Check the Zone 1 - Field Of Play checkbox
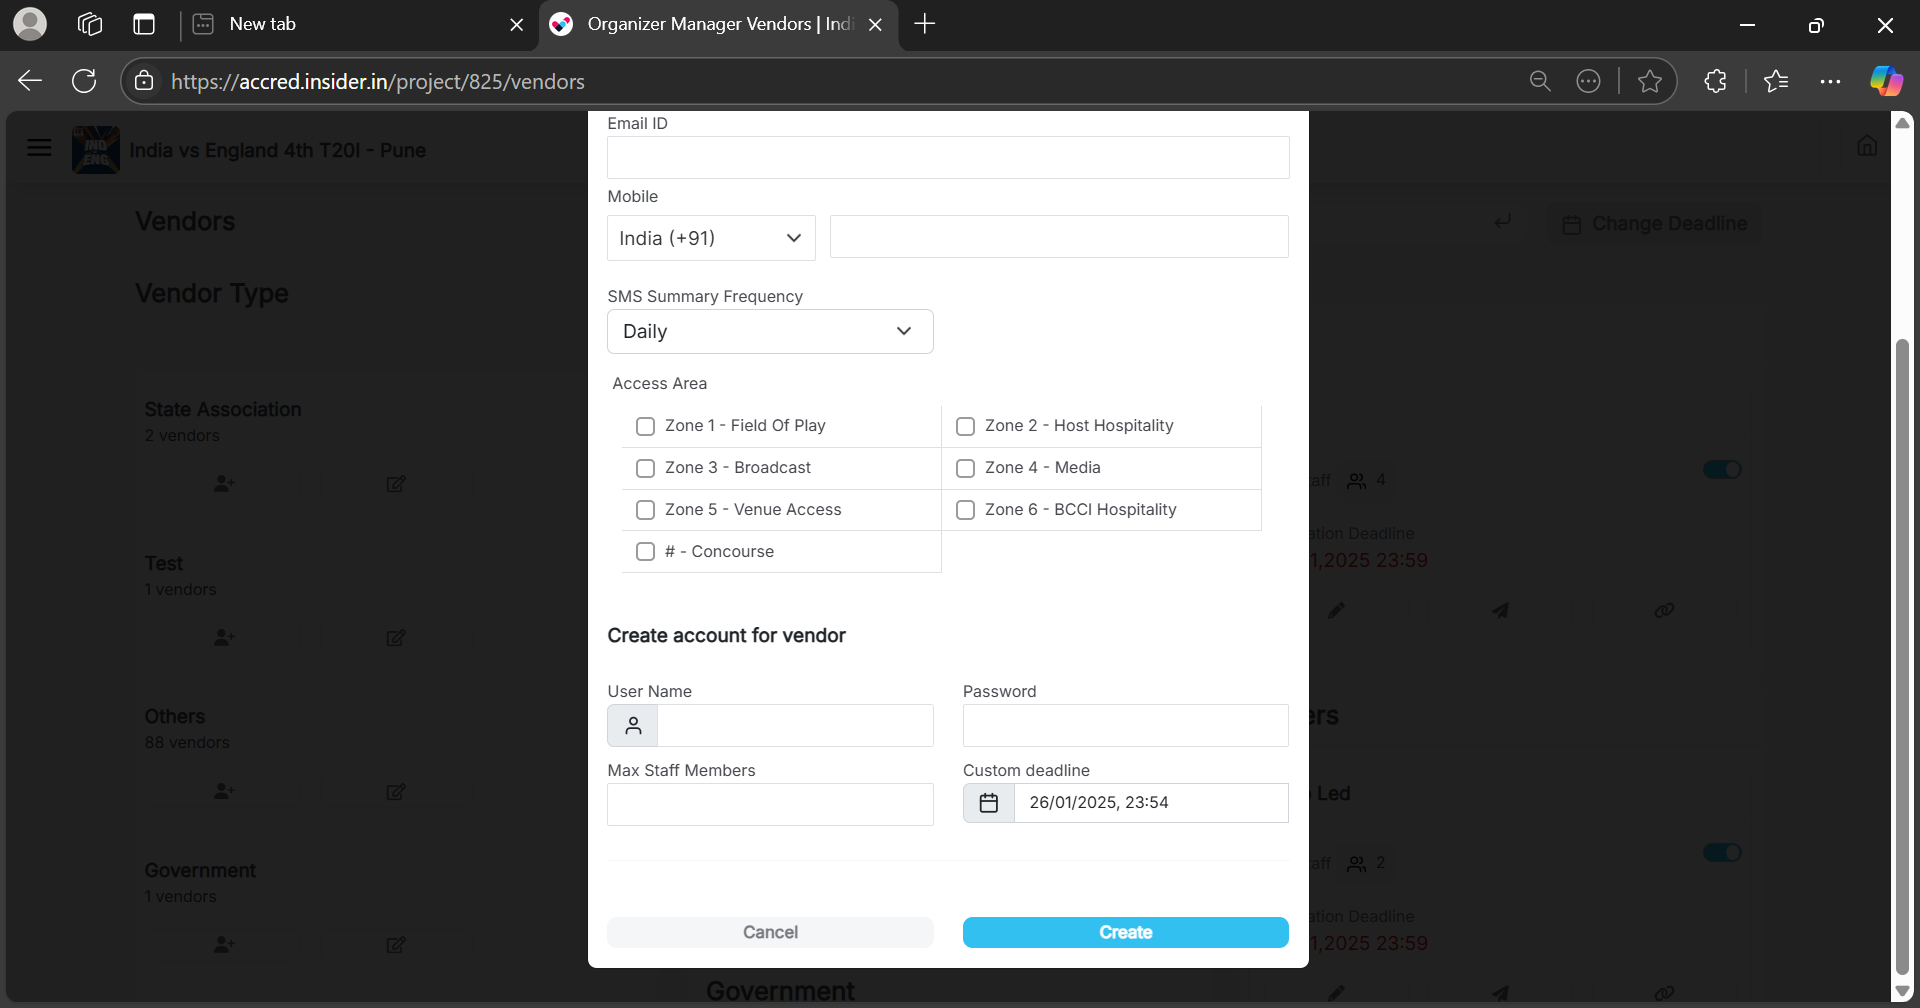 click(x=646, y=426)
